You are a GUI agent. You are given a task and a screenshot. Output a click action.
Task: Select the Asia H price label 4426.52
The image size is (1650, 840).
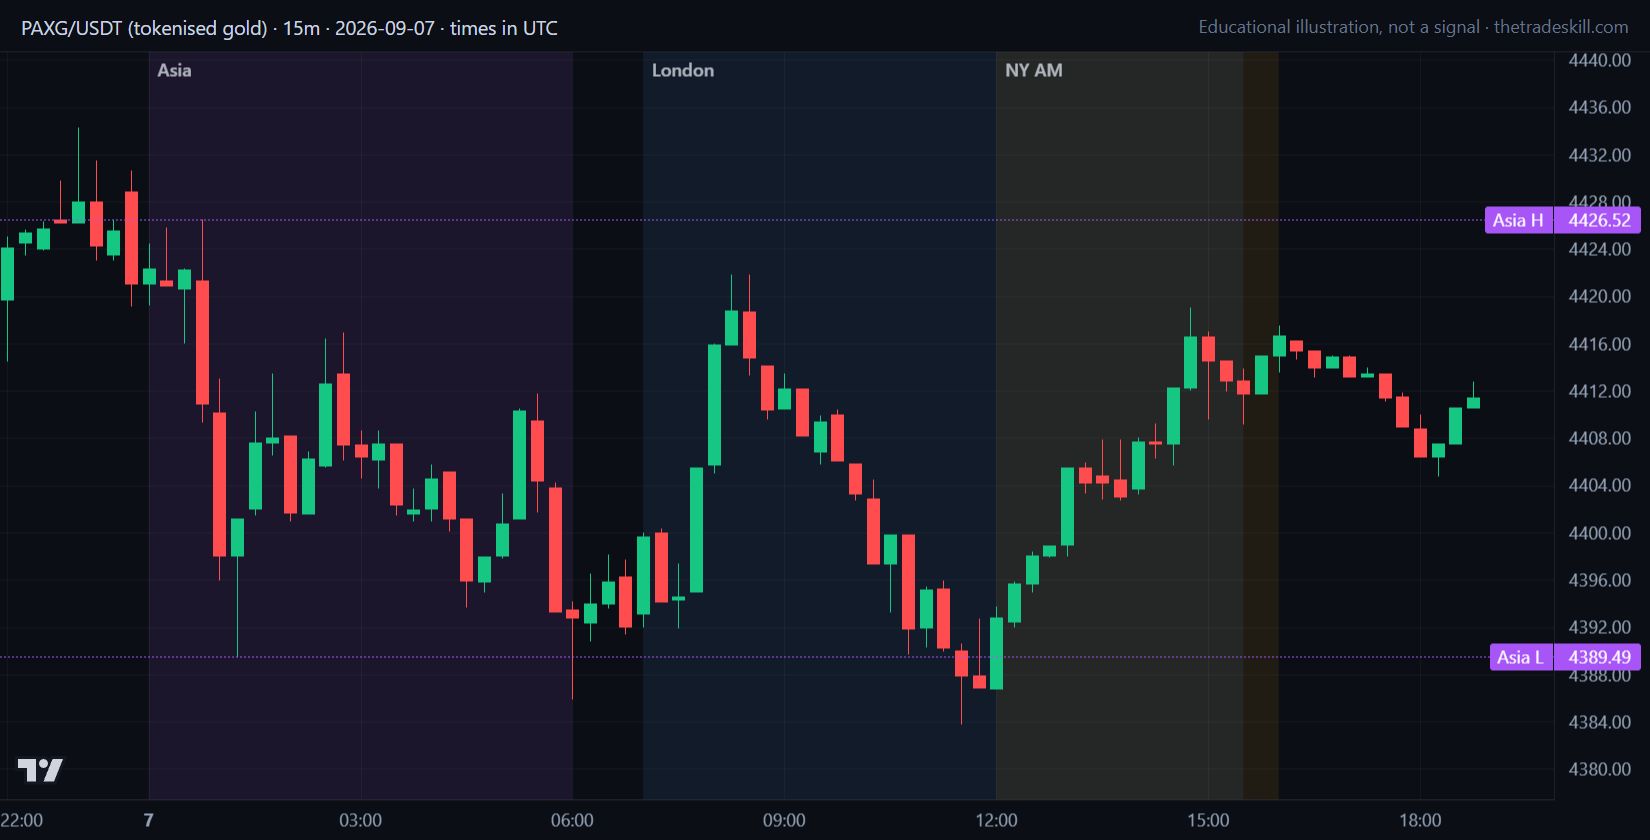1597,220
